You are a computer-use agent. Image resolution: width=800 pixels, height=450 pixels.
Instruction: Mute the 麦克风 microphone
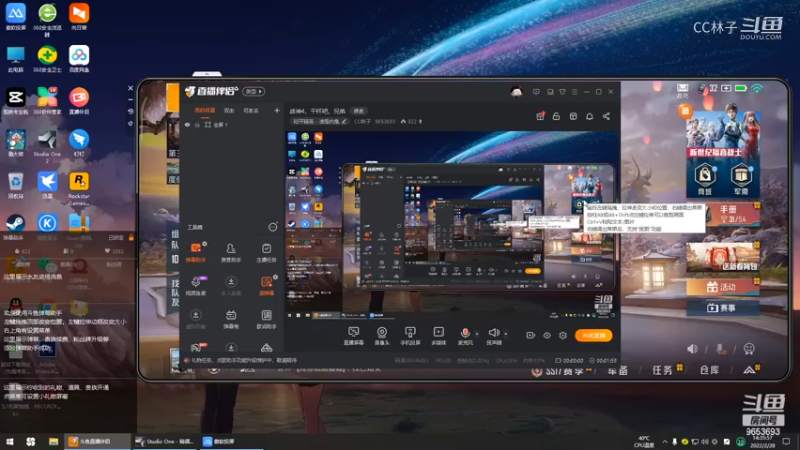465,336
